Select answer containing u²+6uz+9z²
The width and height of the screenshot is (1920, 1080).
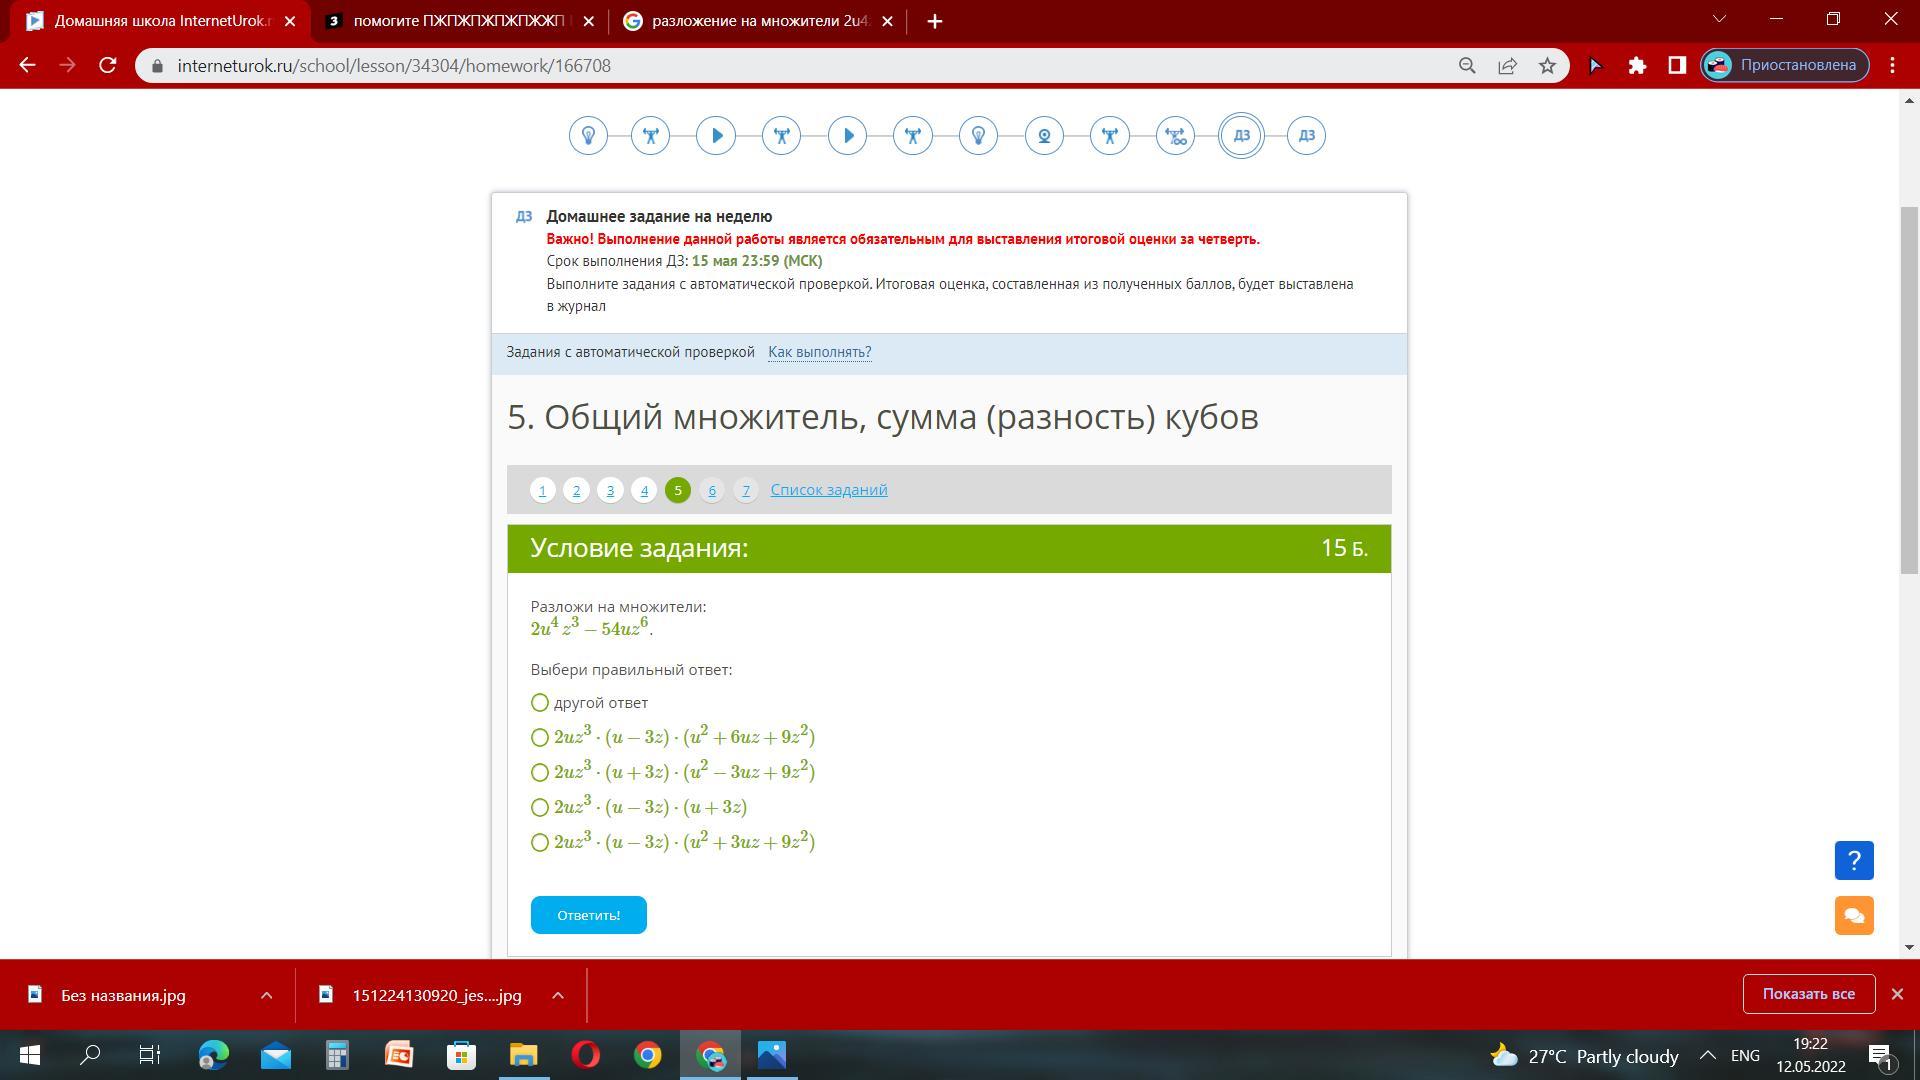(540, 737)
